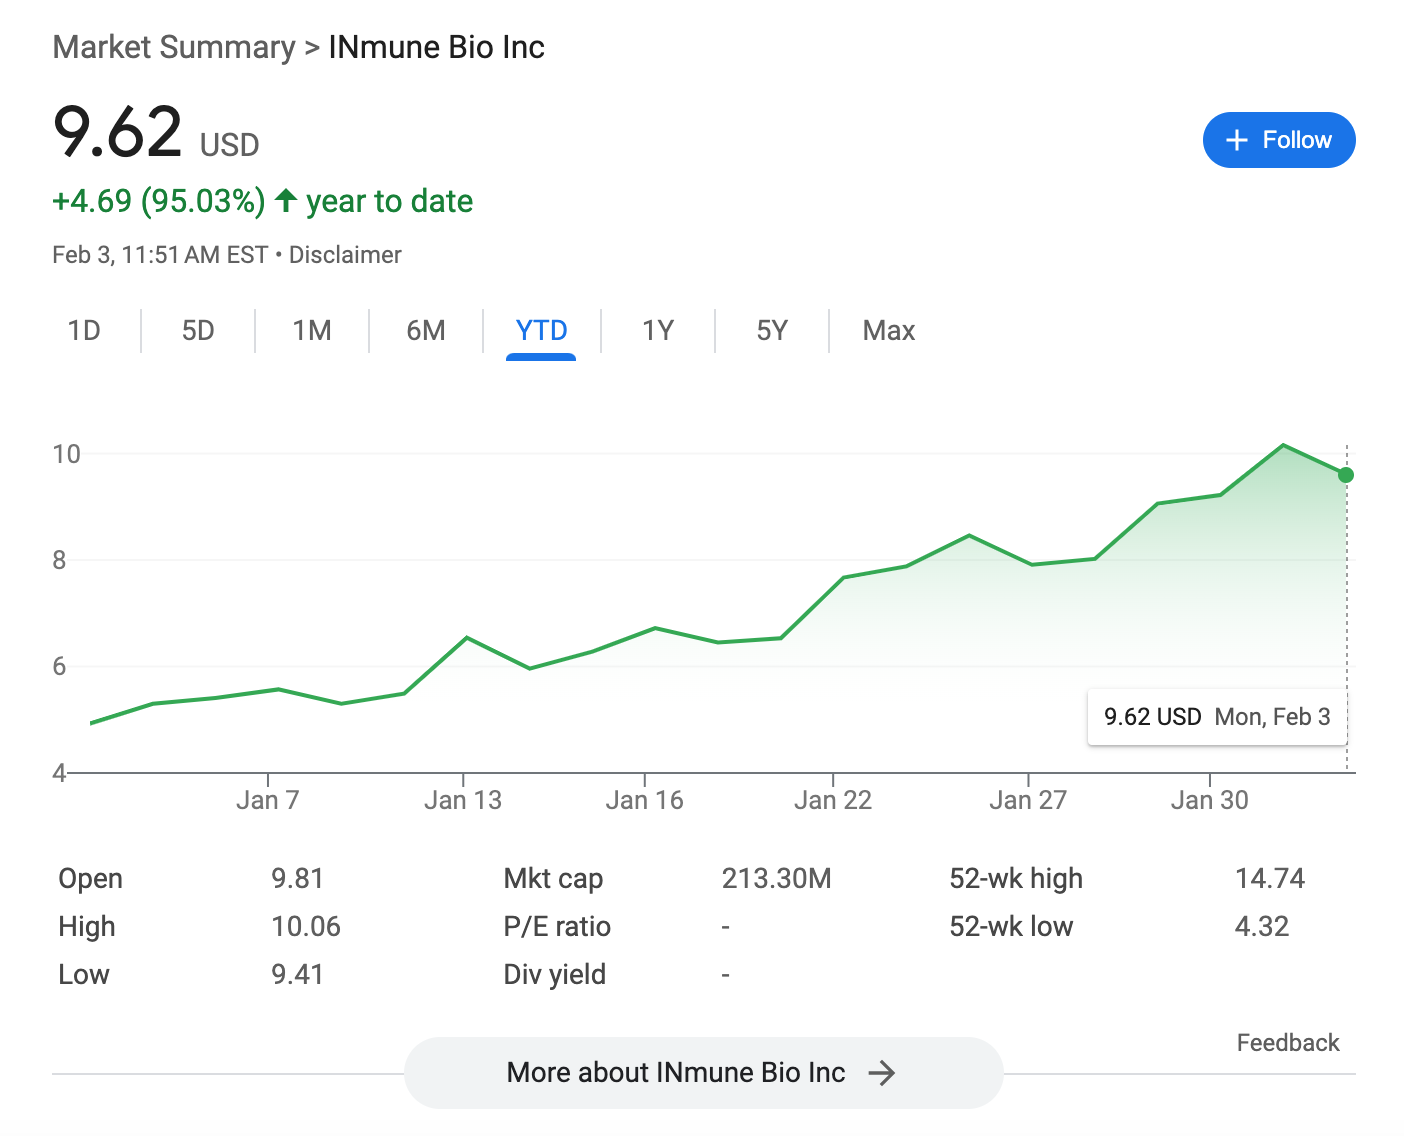Switch to the 1Y chart tab

[658, 331]
